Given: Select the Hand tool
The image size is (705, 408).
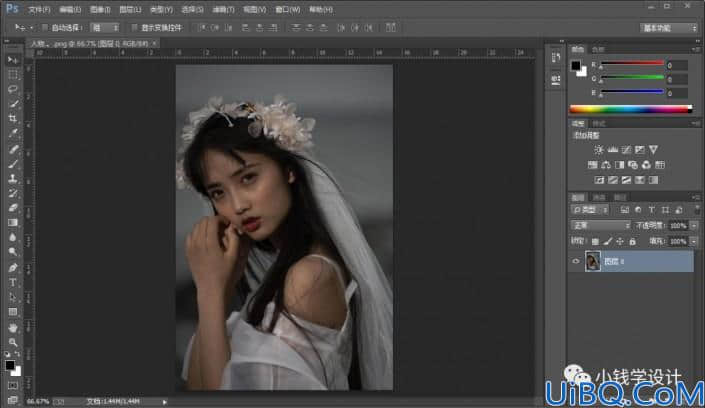Looking at the screenshot, I should [13, 327].
